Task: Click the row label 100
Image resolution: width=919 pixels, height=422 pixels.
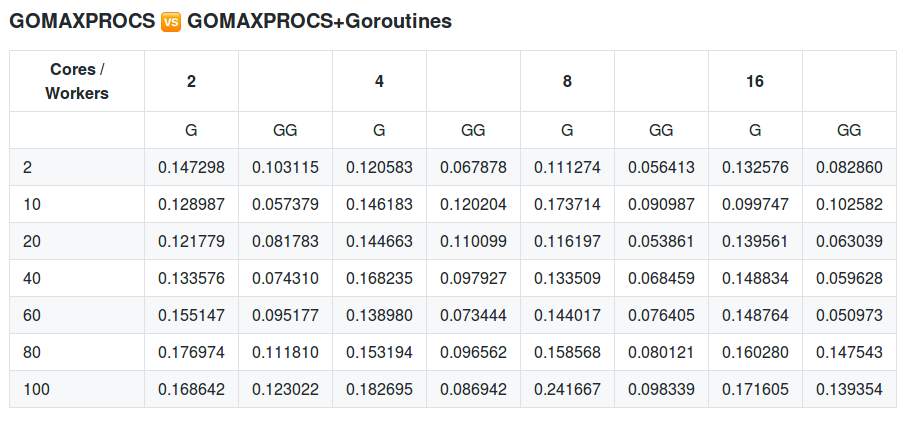Action: tap(36, 389)
